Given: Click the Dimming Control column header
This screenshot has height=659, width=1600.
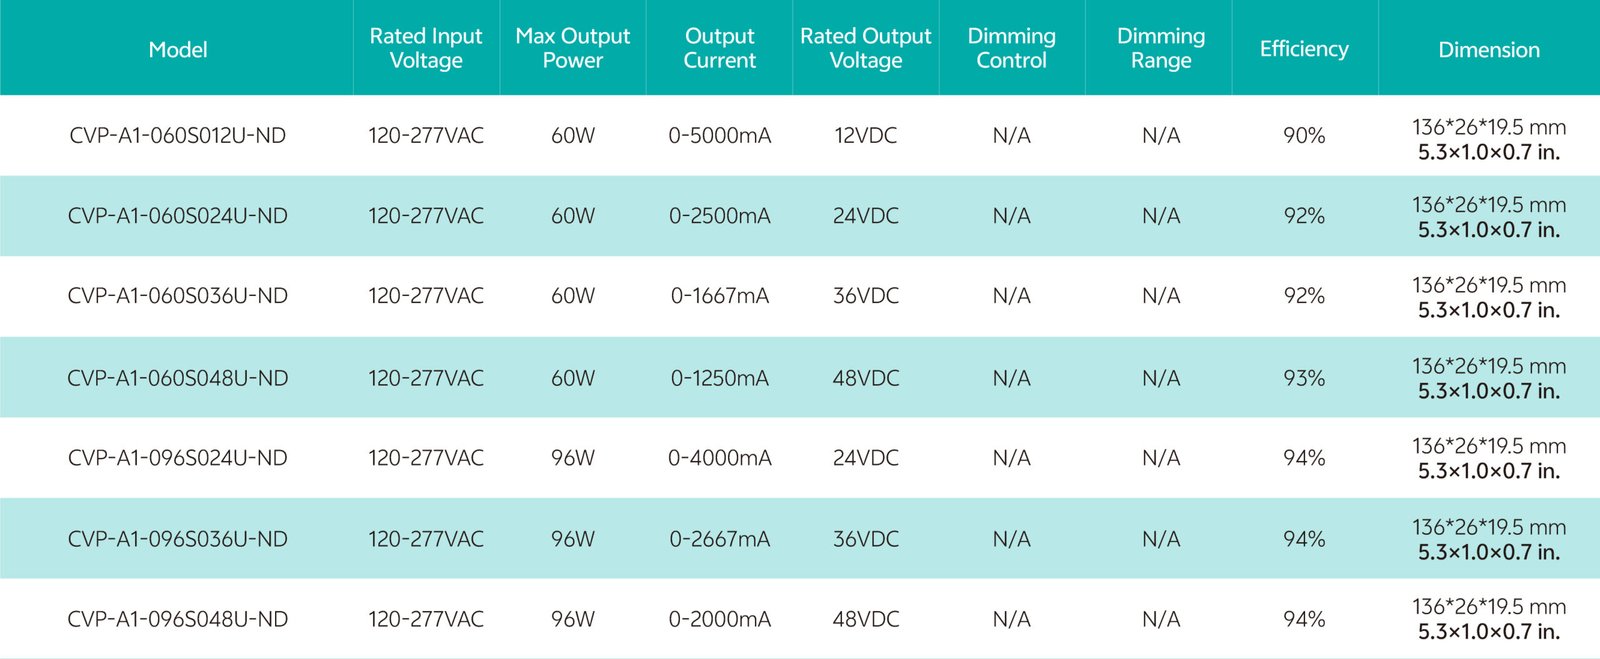Looking at the screenshot, I should (1011, 48).
